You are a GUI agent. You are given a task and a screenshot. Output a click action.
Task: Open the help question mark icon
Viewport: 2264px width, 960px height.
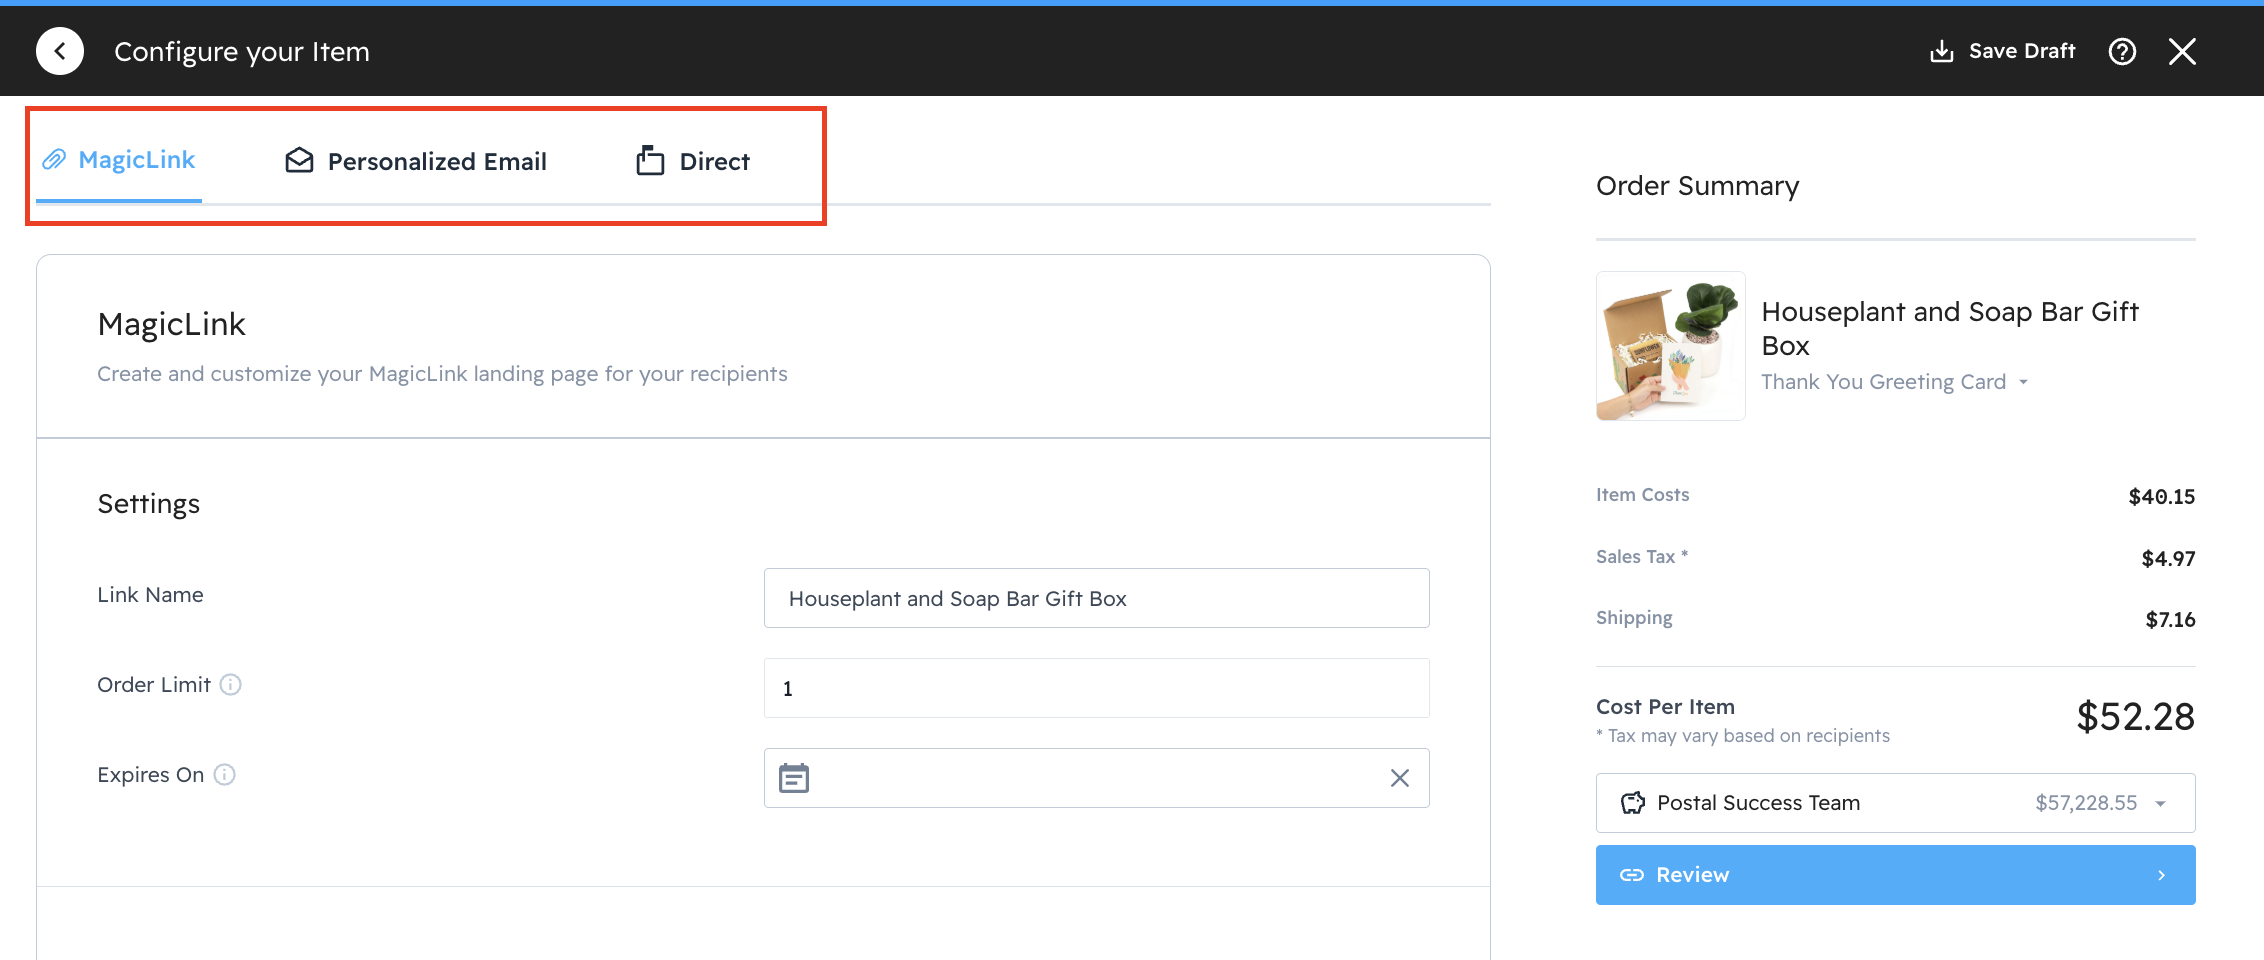(x=2122, y=51)
